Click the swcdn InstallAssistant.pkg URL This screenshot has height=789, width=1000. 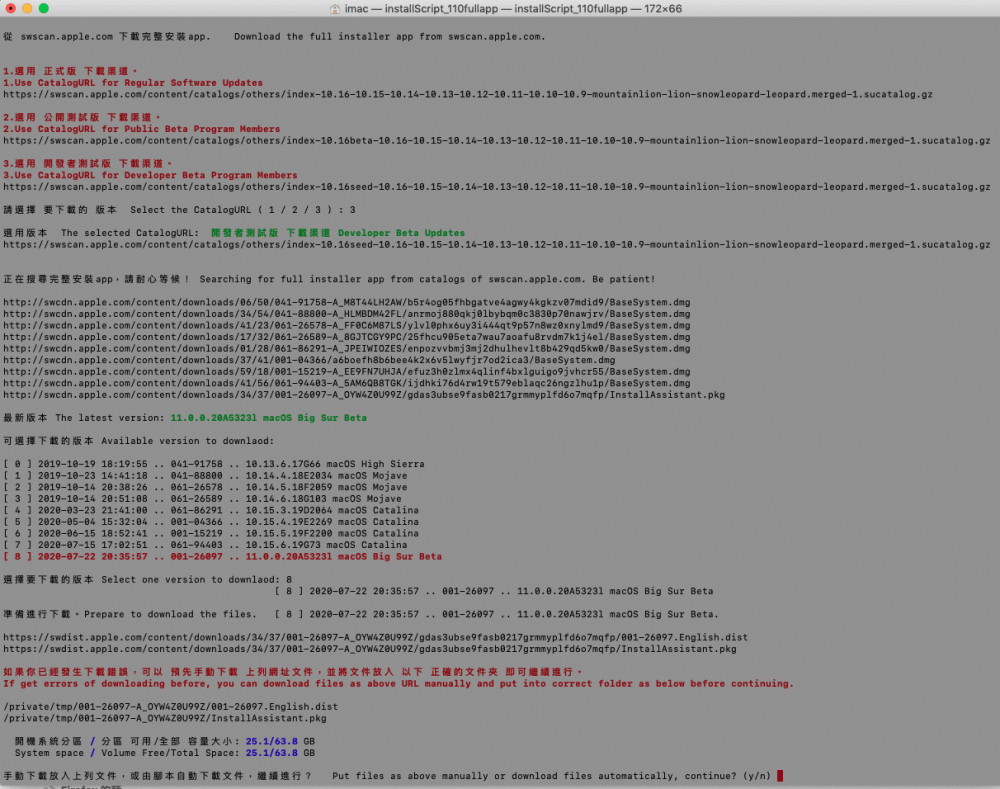point(364,395)
